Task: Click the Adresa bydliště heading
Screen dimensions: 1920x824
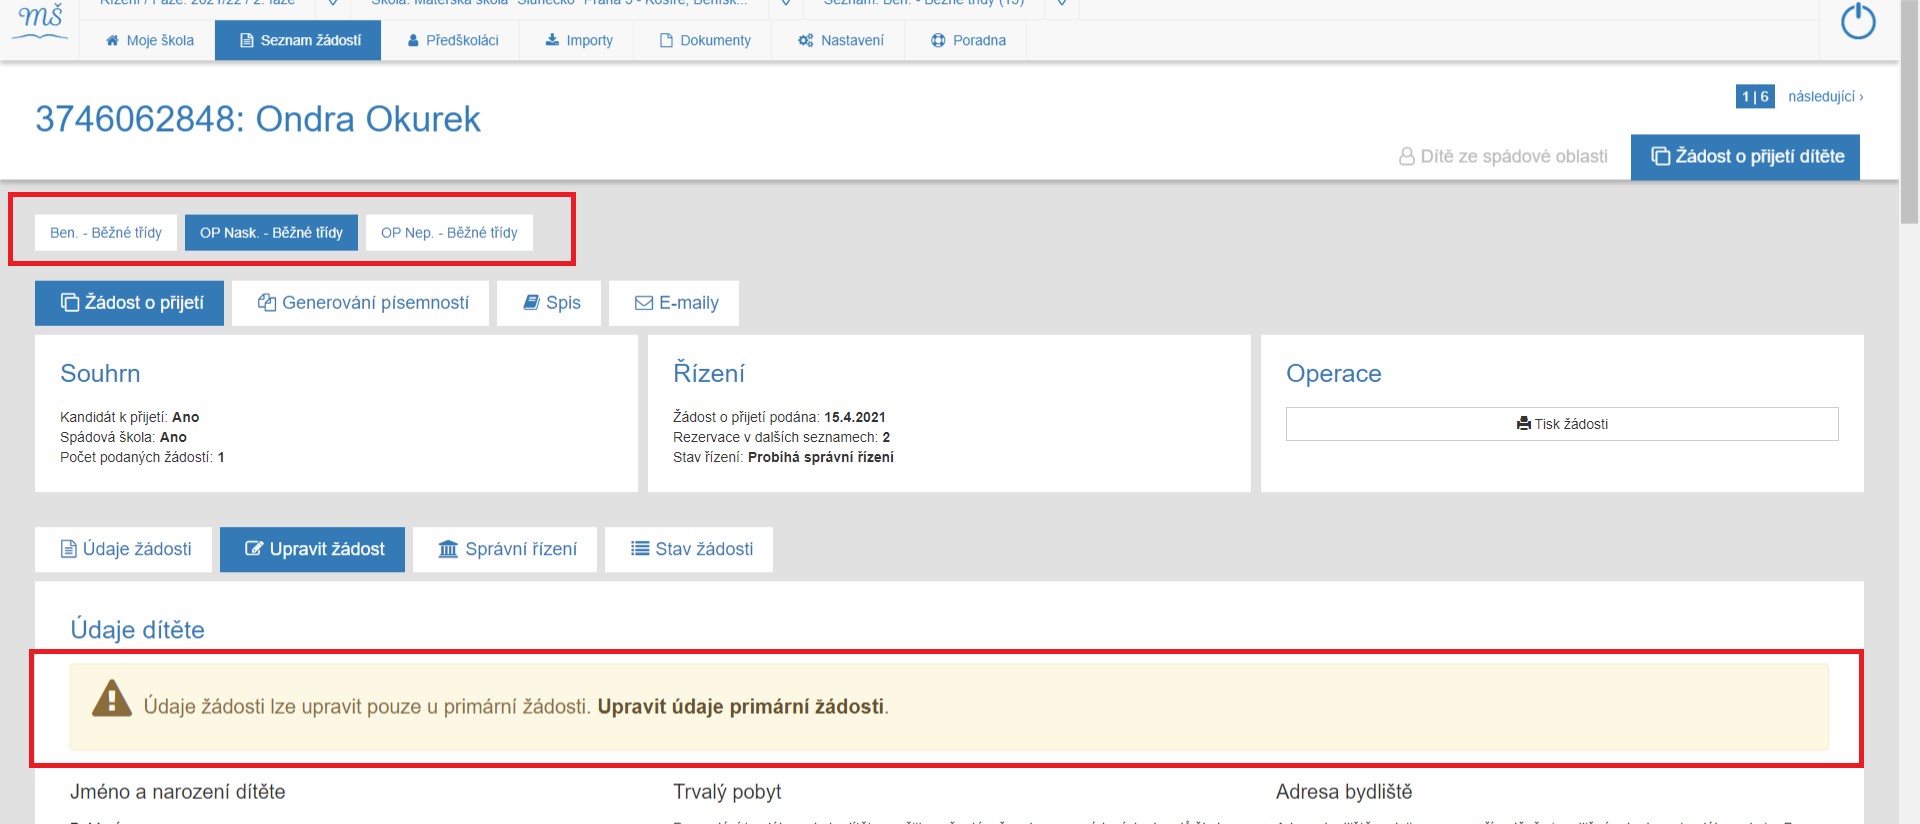Action: point(1344,792)
